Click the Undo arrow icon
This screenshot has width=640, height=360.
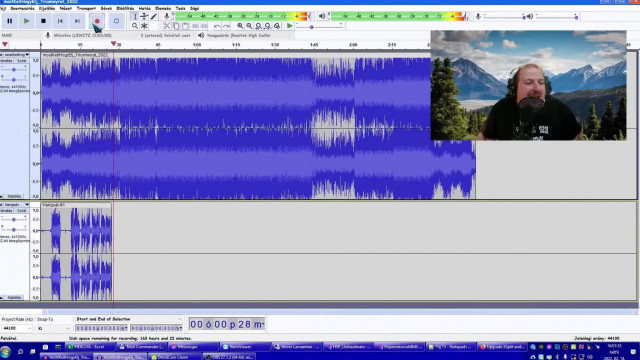[x=217, y=26]
